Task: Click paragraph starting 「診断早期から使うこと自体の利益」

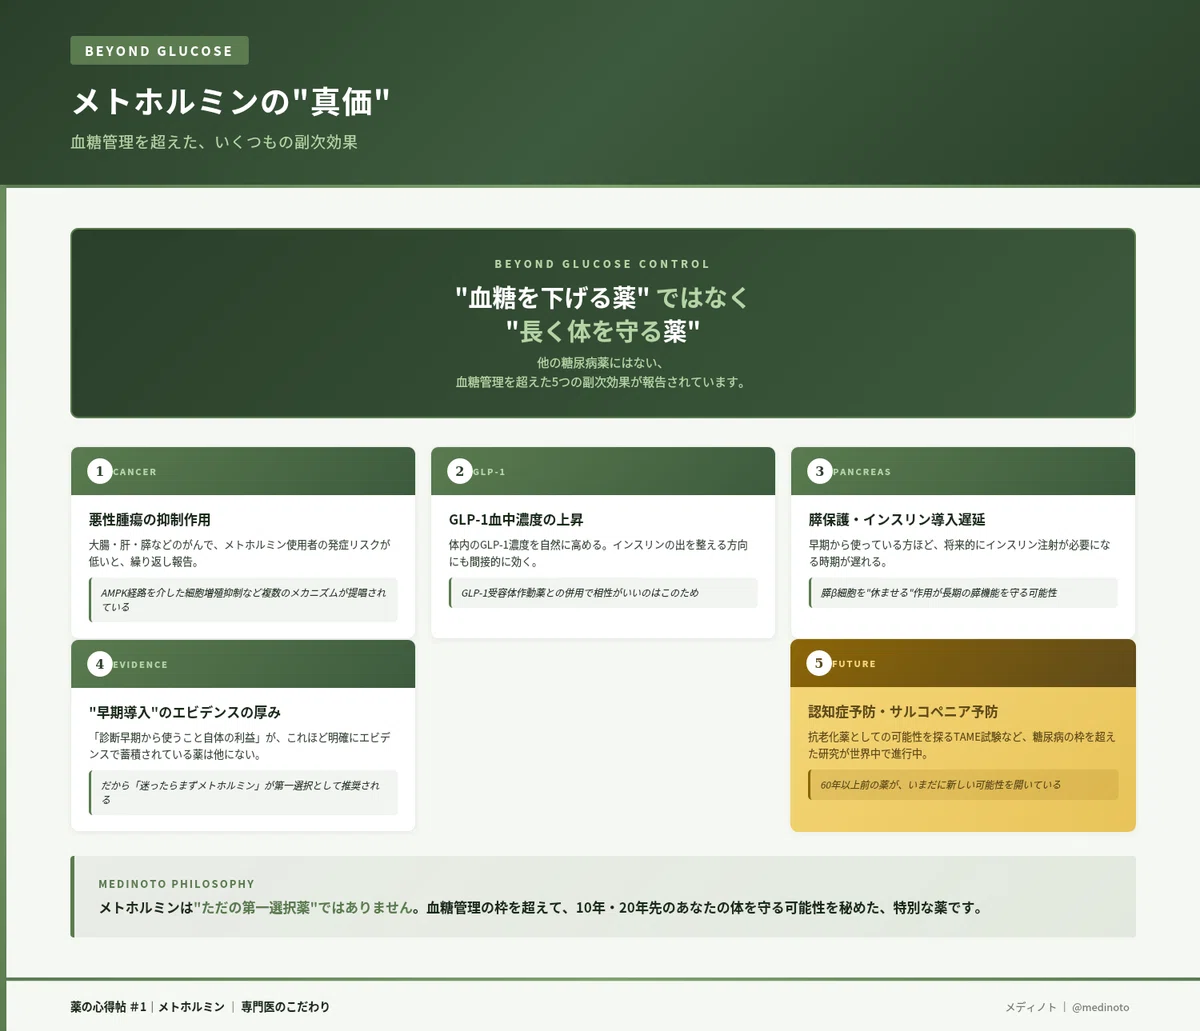Action: click(240, 746)
